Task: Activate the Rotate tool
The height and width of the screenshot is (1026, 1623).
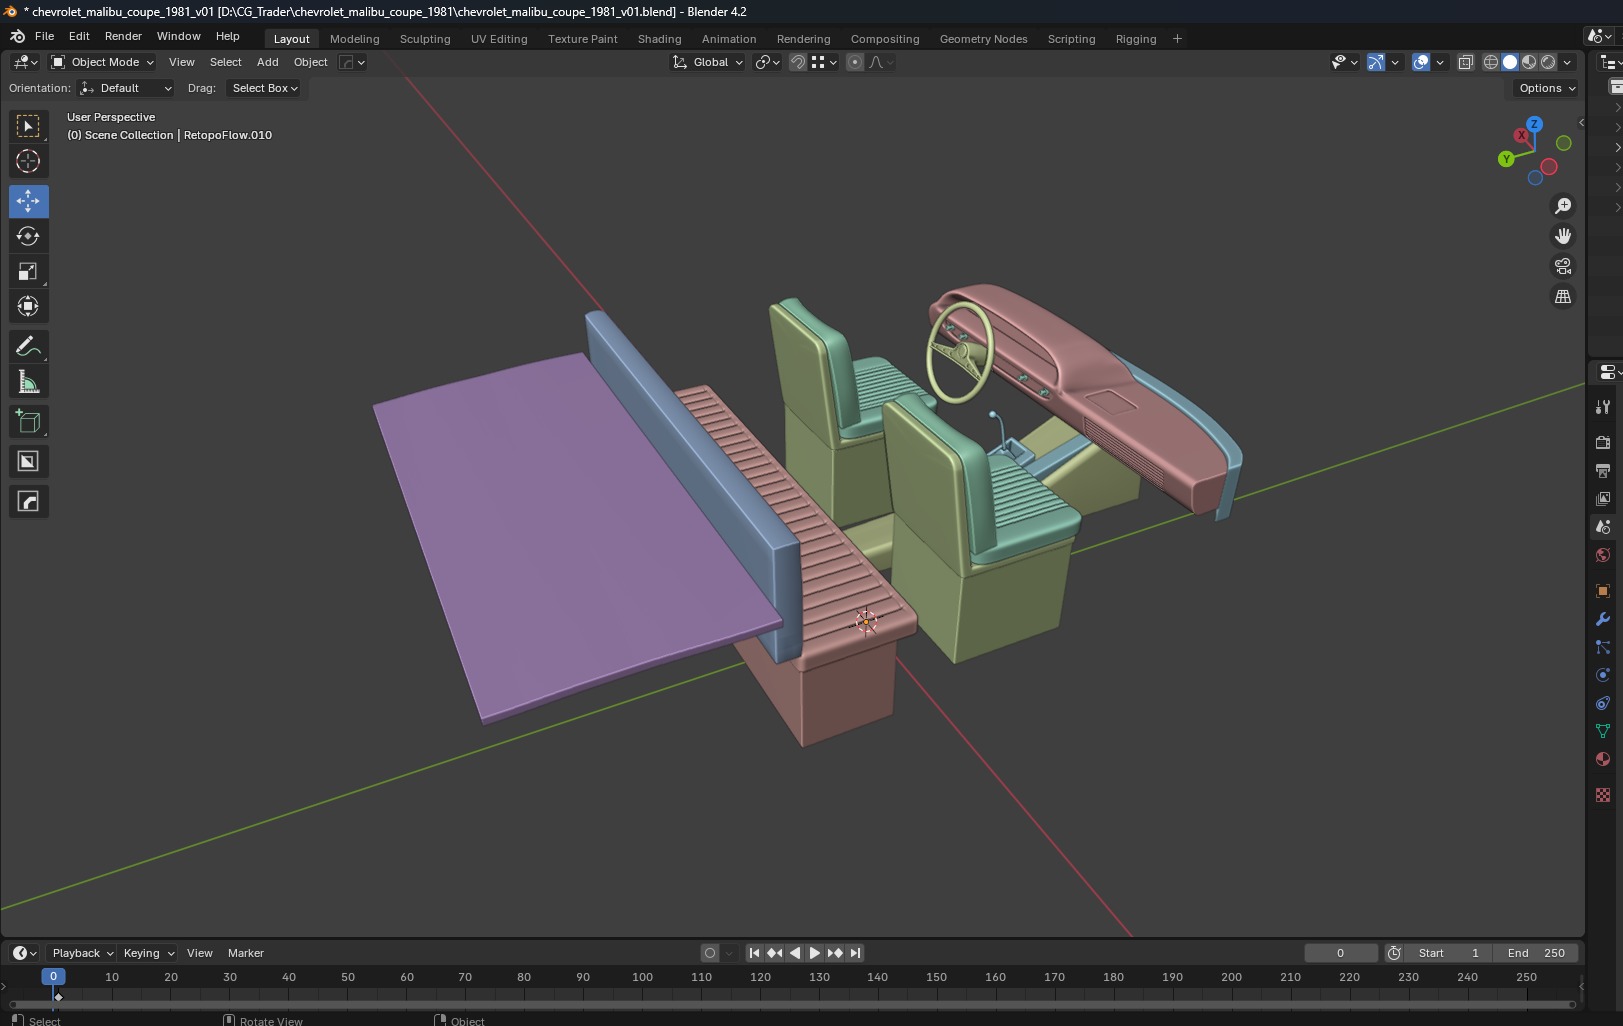Action: (28, 236)
